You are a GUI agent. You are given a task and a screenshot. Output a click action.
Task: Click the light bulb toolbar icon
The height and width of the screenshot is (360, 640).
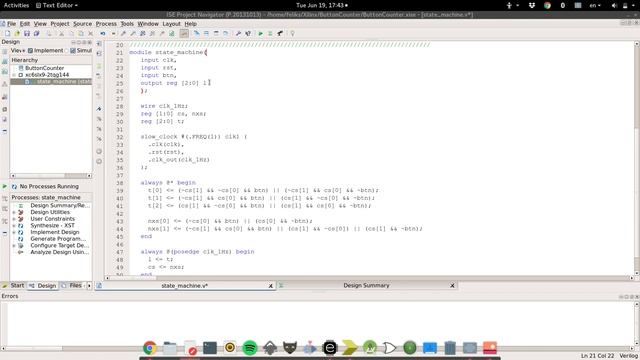pos(293,33)
